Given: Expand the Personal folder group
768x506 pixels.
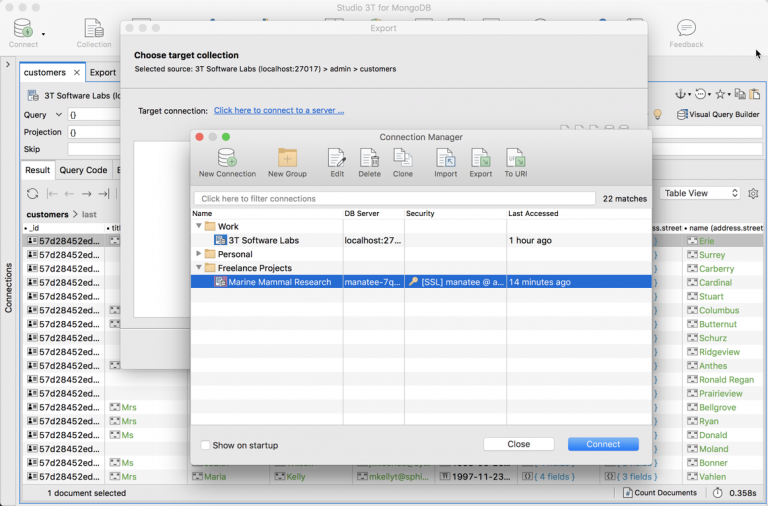Looking at the screenshot, I should click(x=198, y=254).
